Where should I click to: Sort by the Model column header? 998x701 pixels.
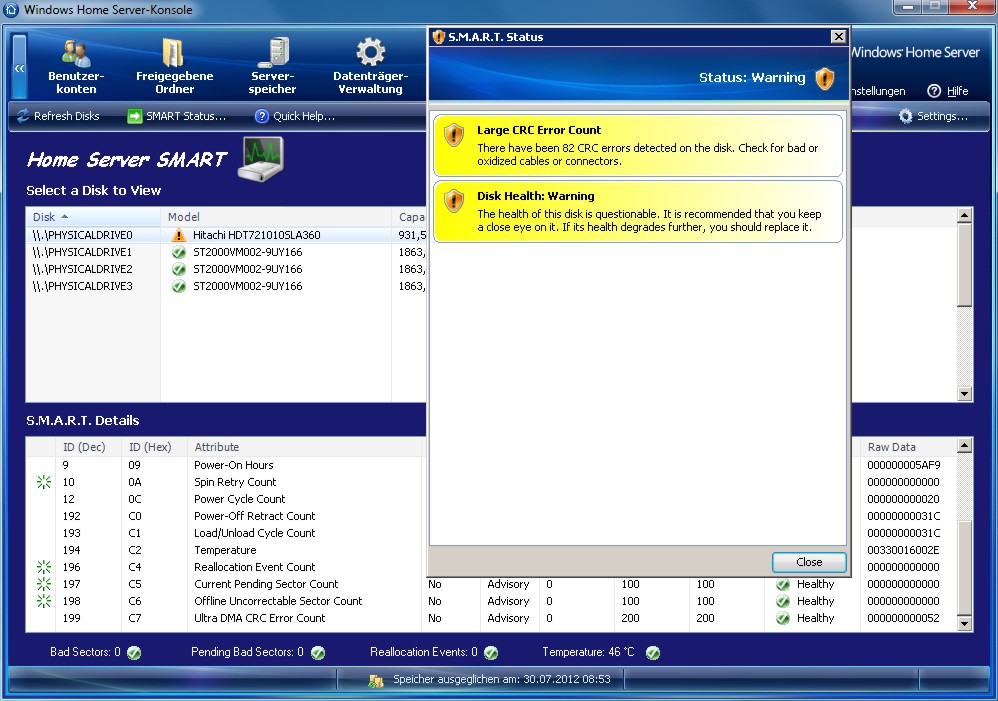tap(276, 217)
